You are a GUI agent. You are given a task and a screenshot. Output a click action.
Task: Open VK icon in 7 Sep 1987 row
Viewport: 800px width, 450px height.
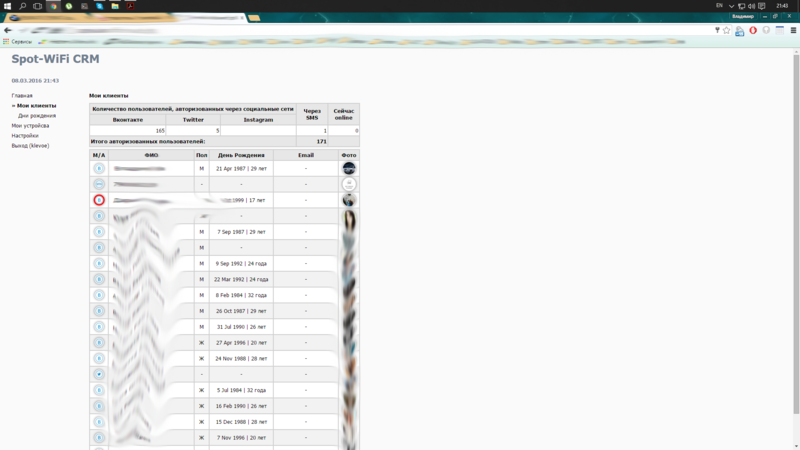coord(99,232)
